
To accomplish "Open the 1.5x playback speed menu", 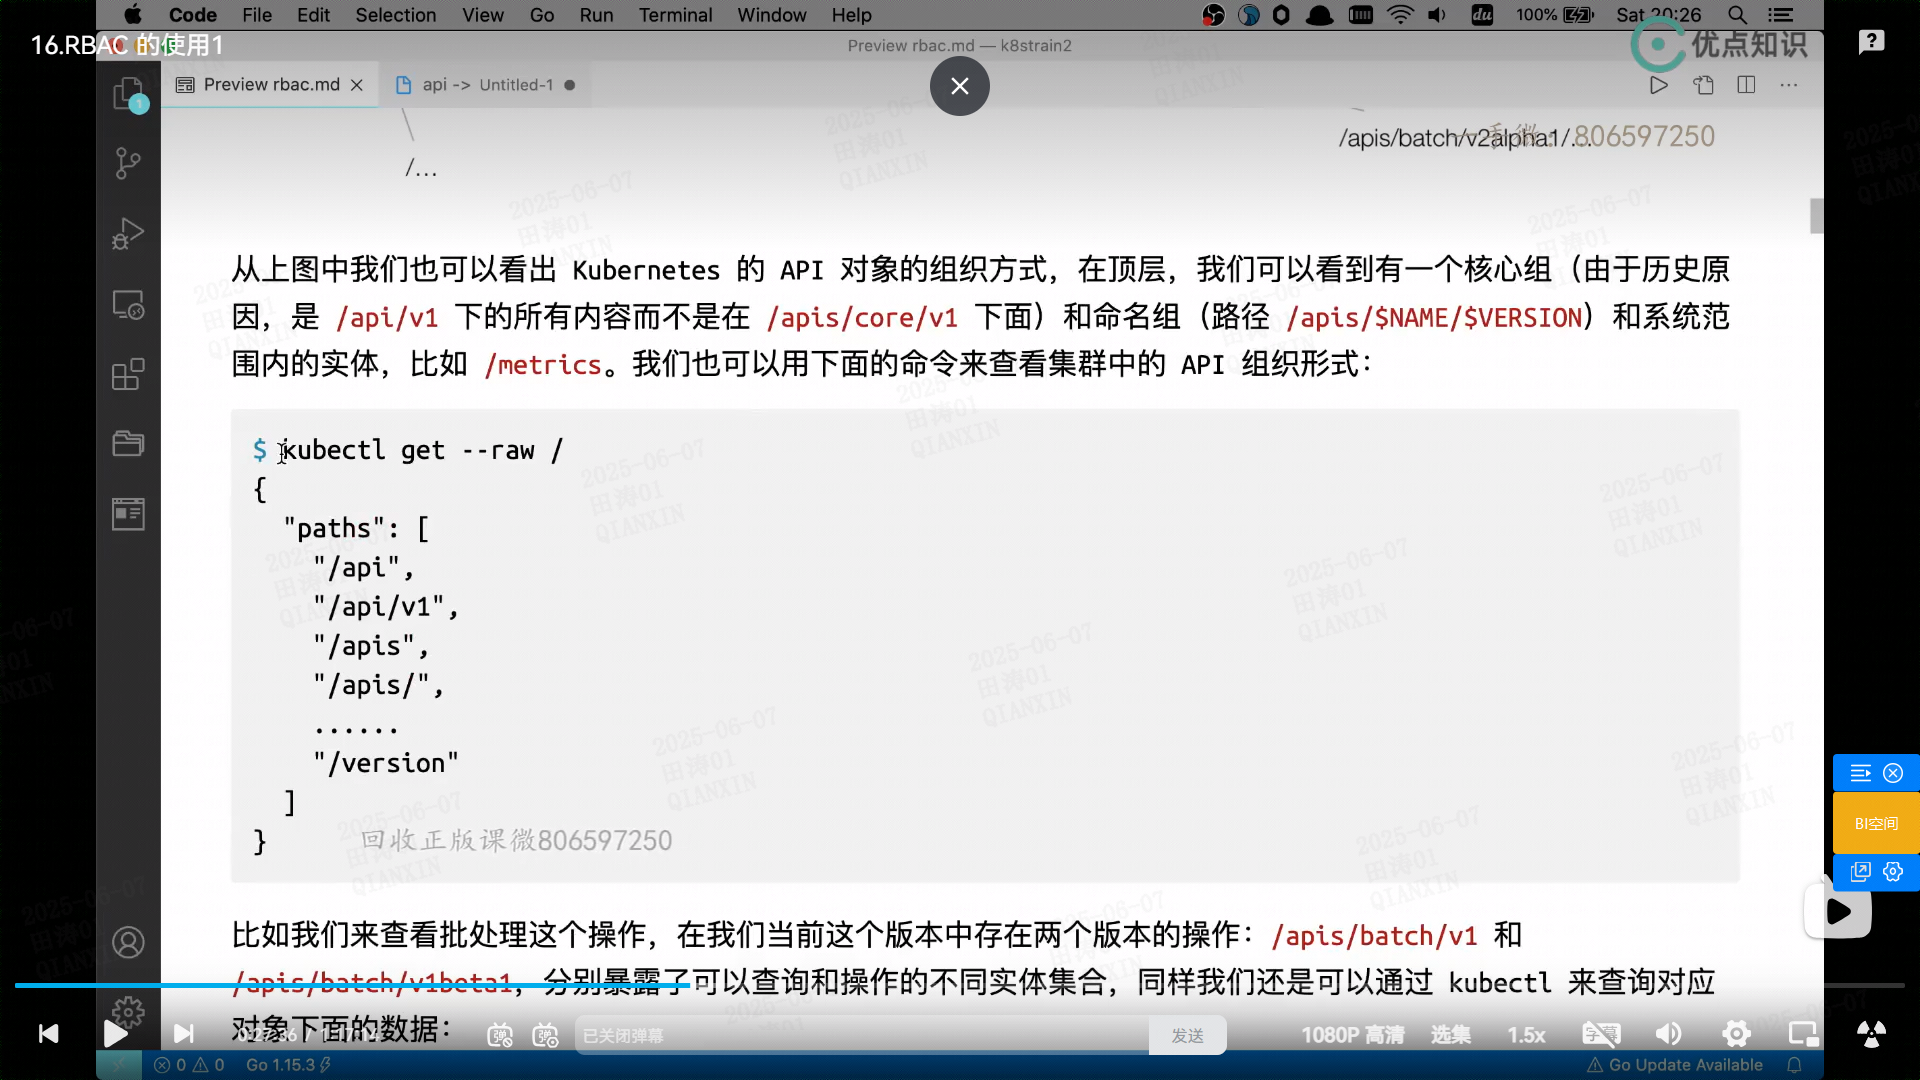I will (x=1526, y=1035).
